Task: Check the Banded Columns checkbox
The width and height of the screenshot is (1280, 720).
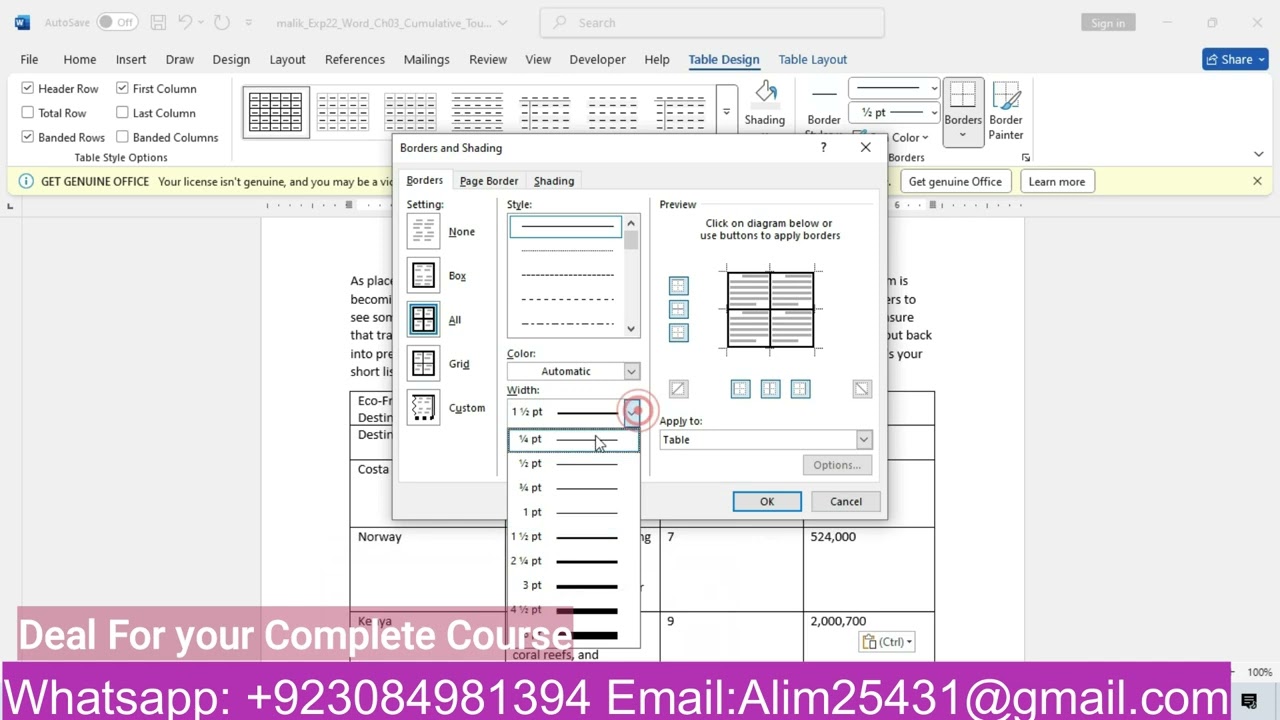Action: [122, 137]
